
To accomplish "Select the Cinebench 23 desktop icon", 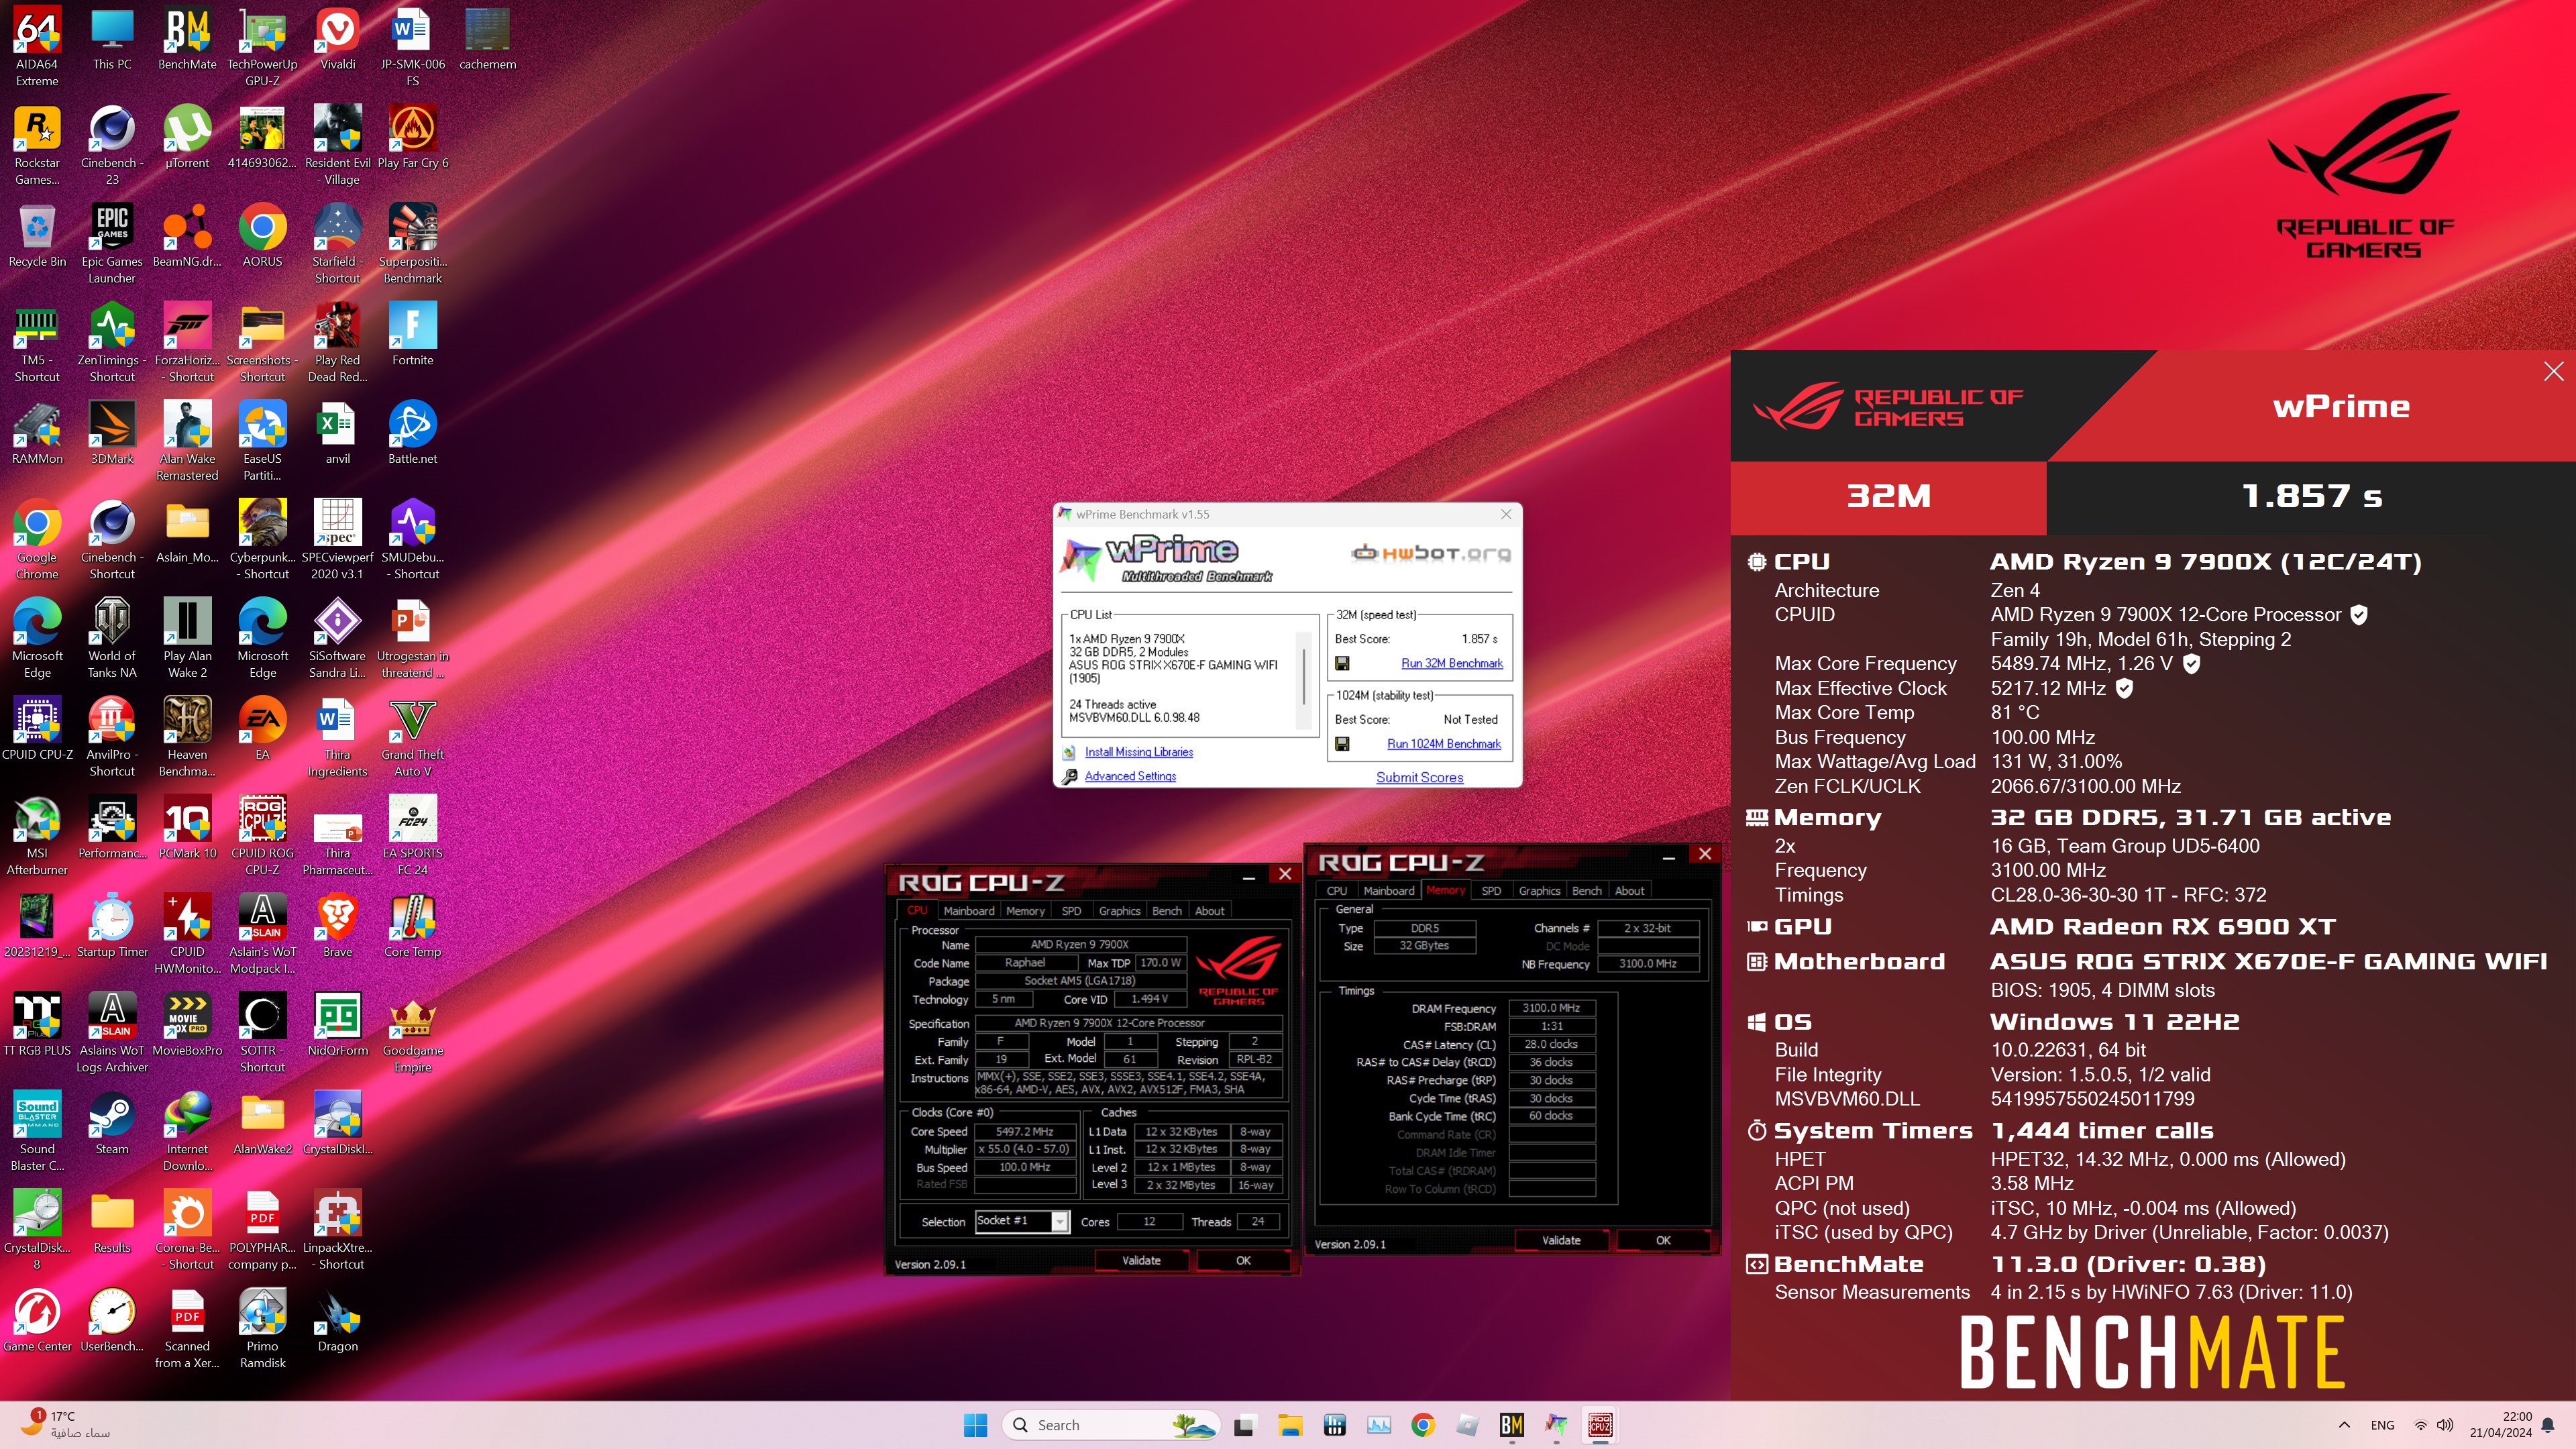I will (112, 145).
